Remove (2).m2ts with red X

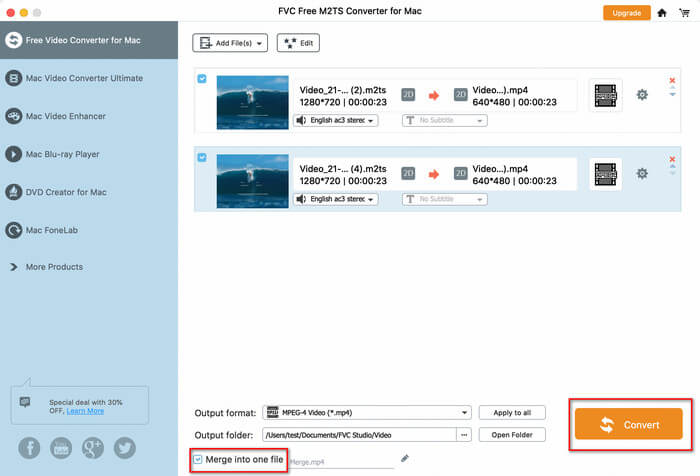pyautogui.click(x=672, y=80)
